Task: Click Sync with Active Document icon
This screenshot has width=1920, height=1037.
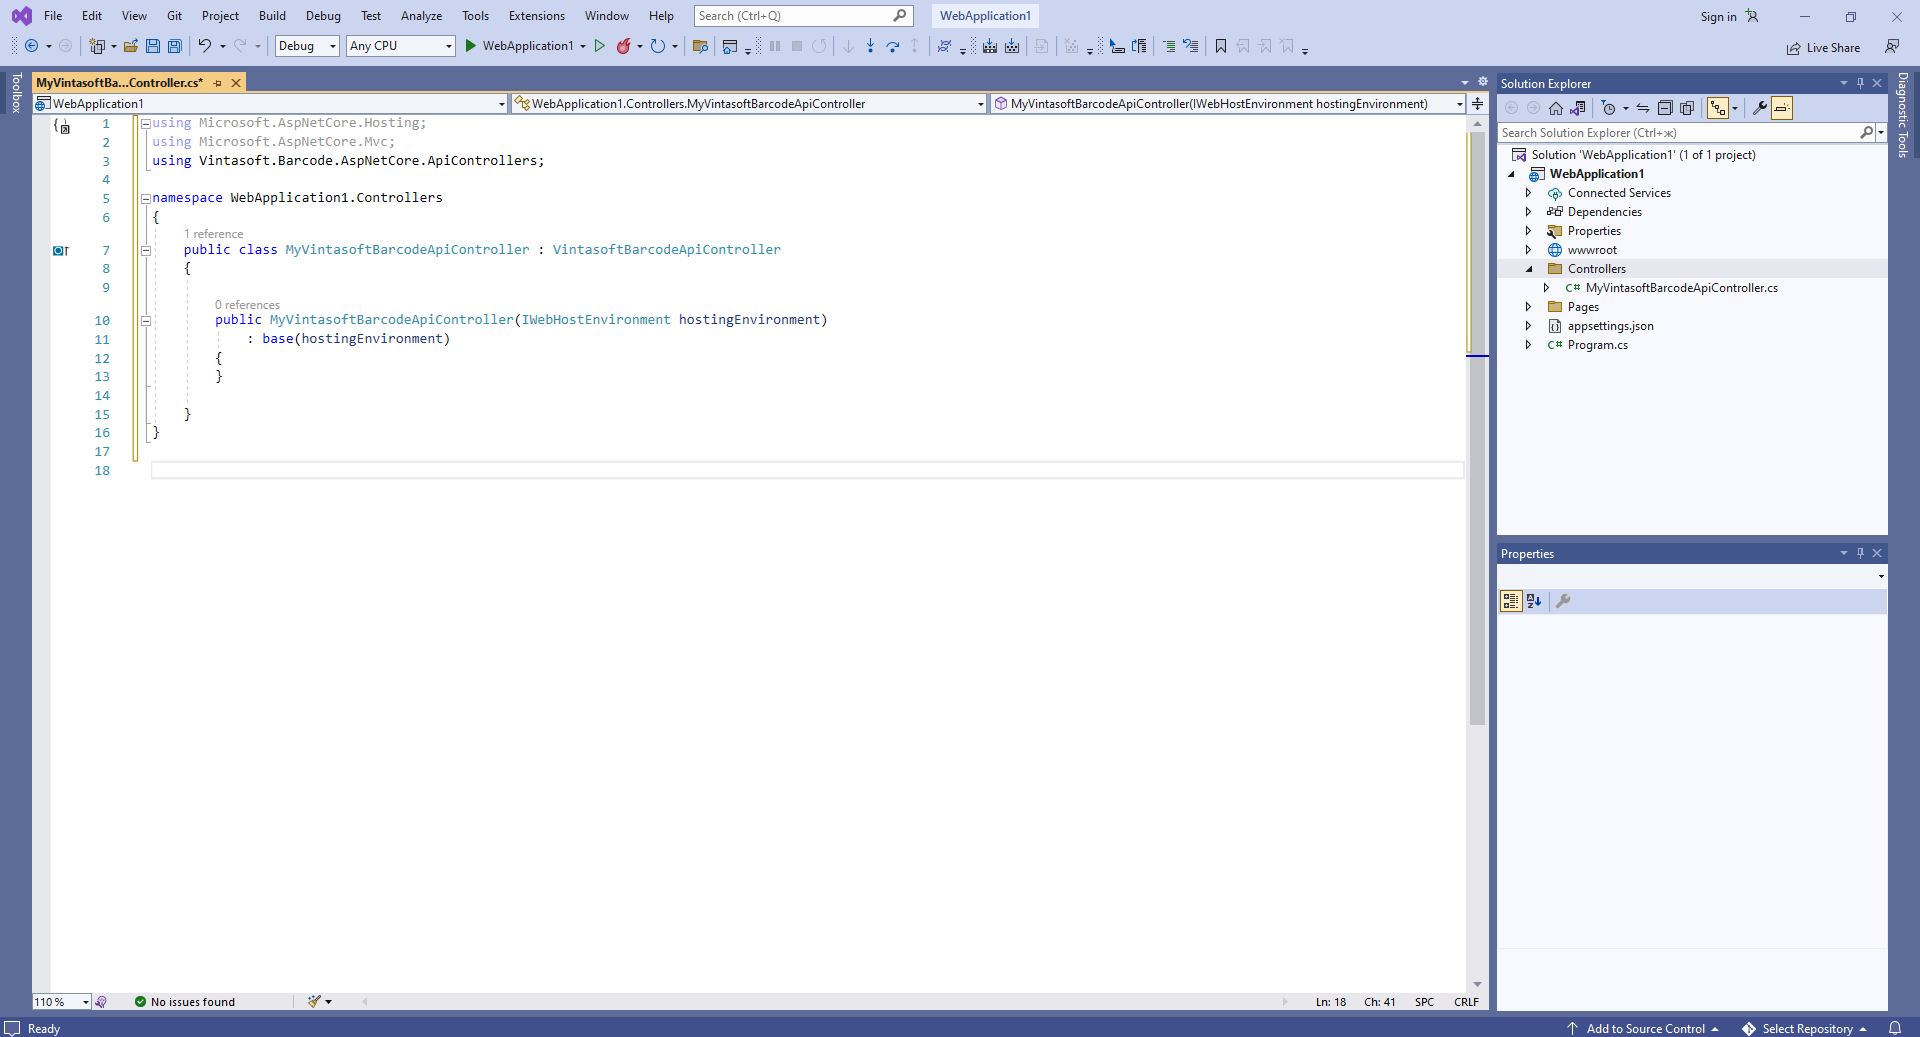Action: (x=1643, y=108)
